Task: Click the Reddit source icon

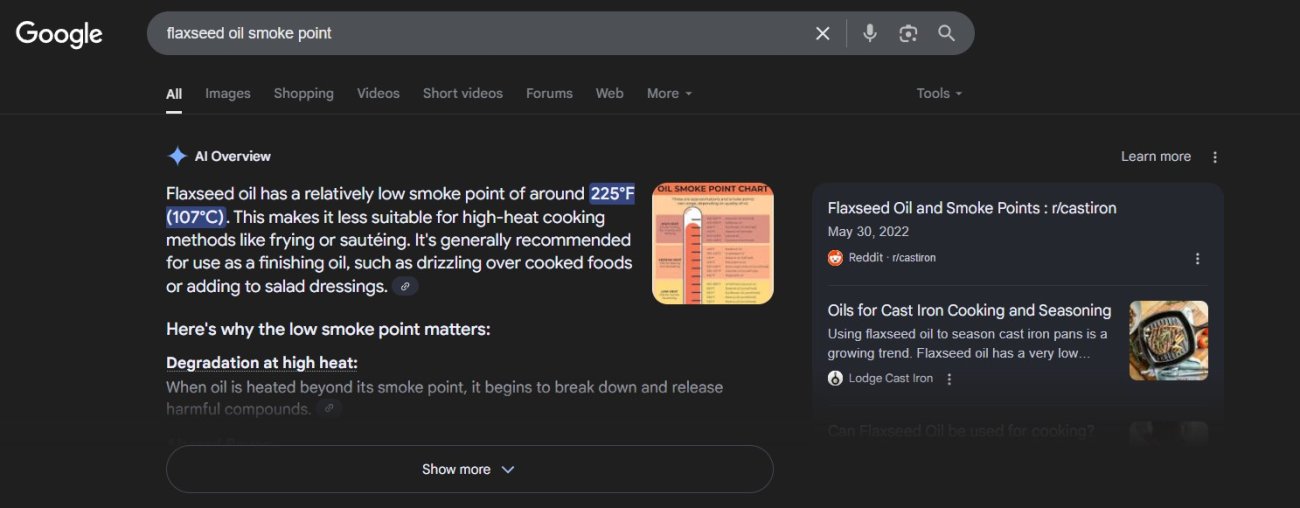Action: (x=836, y=258)
